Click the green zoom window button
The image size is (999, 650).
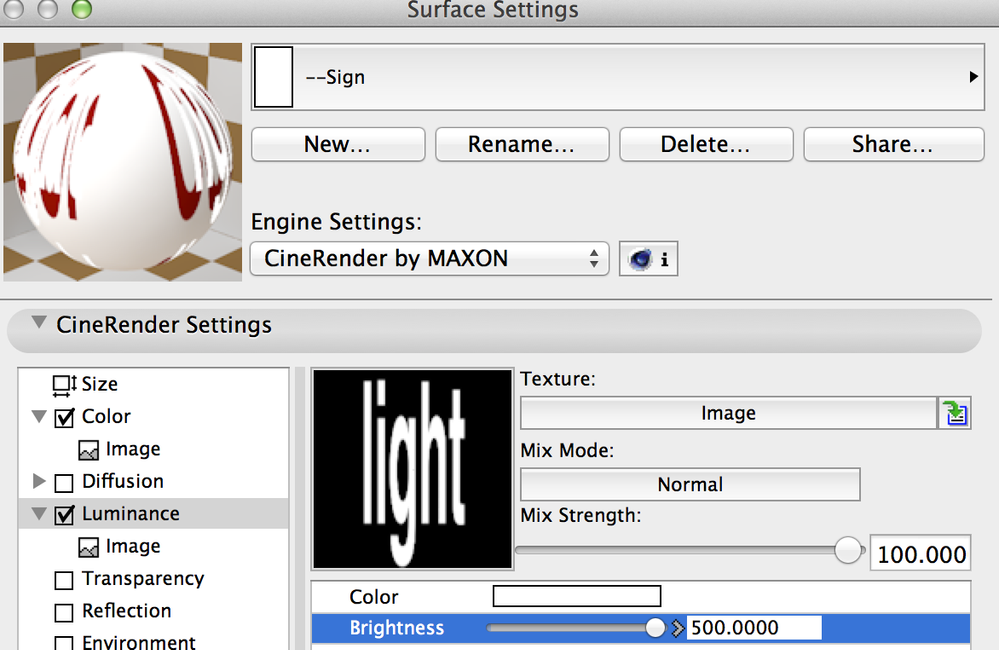[x=81, y=9]
